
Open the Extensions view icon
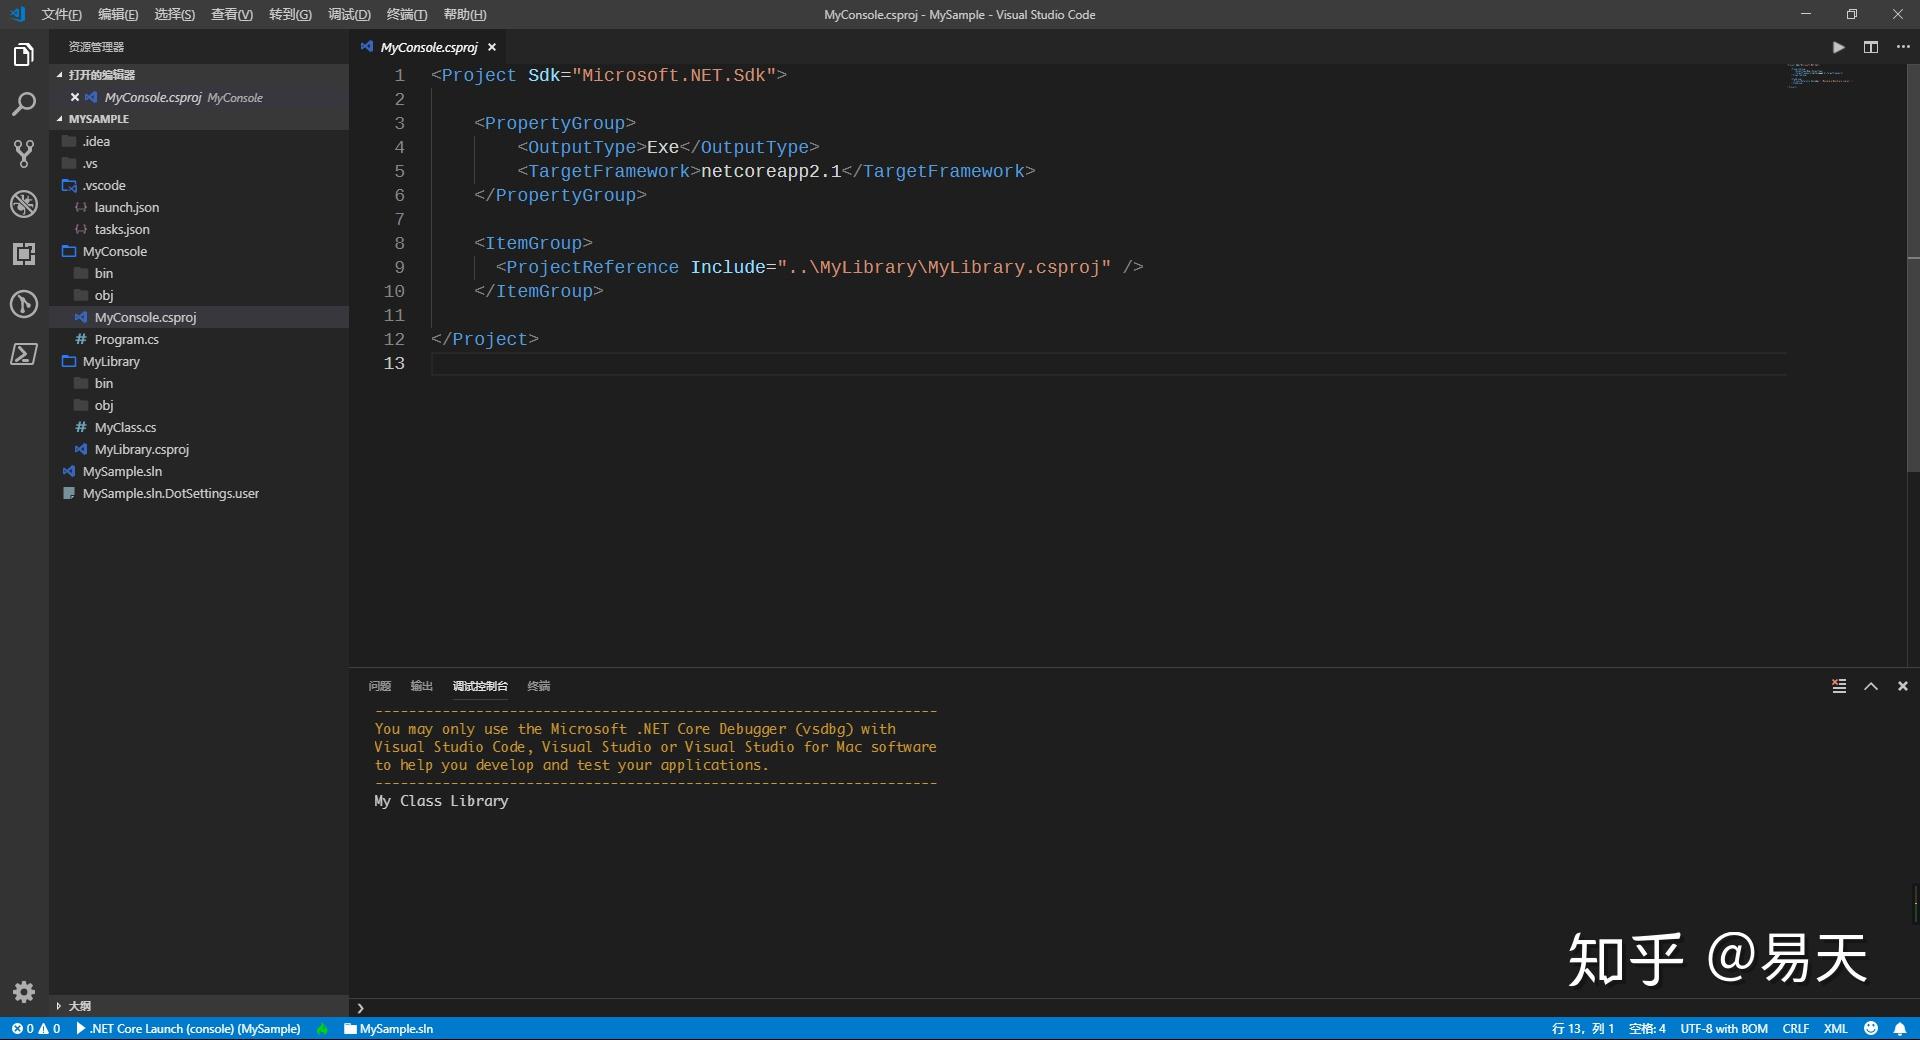coord(24,254)
